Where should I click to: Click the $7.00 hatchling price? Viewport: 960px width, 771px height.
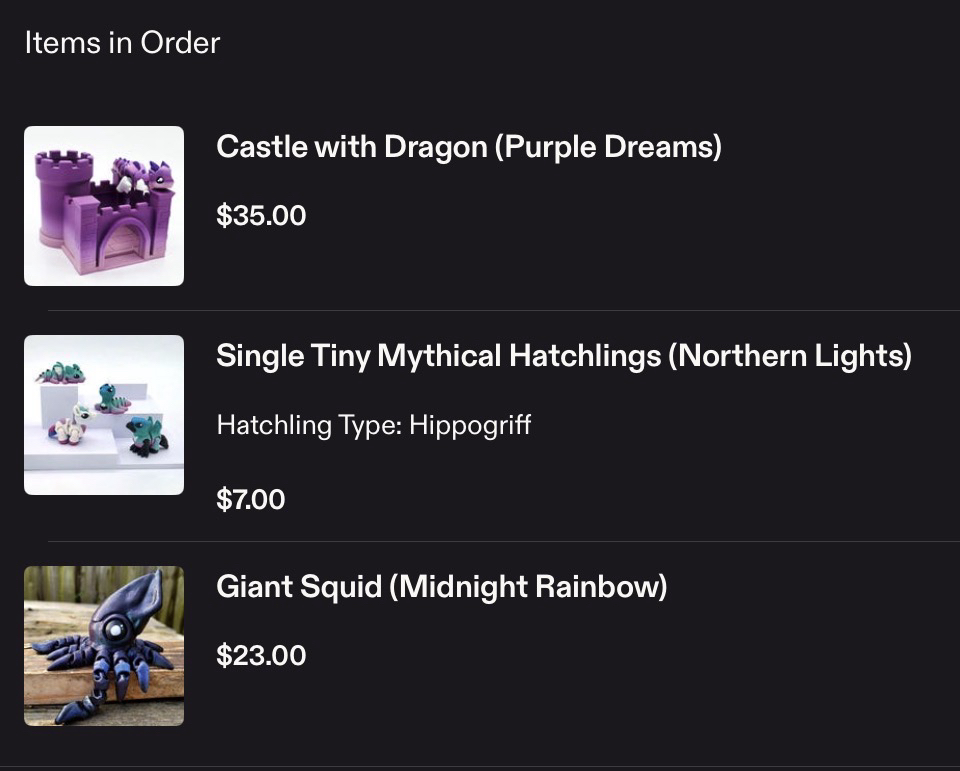click(x=250, y=498)
